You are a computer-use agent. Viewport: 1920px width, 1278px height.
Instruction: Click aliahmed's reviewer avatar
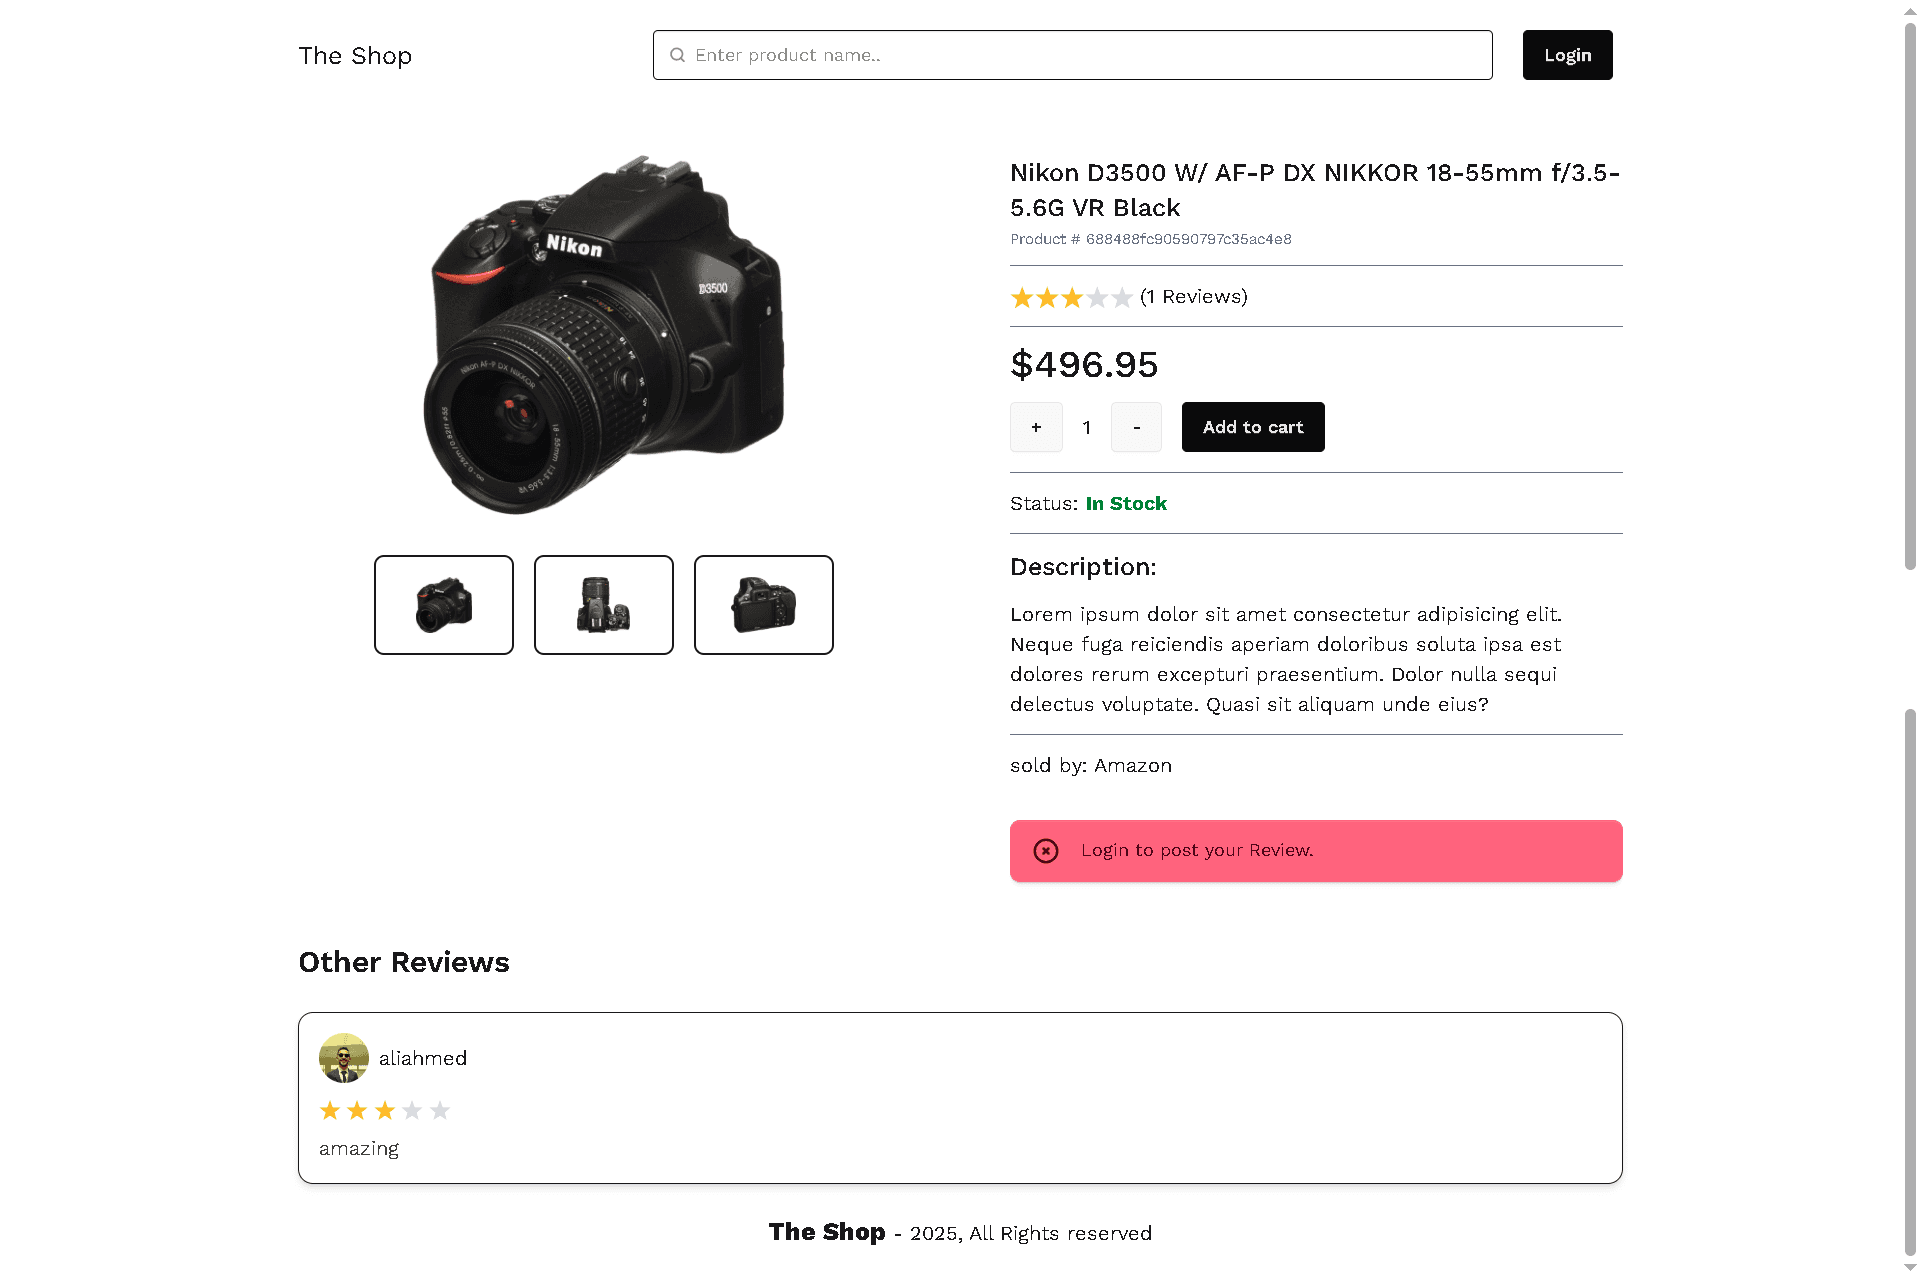[343, 1058]
